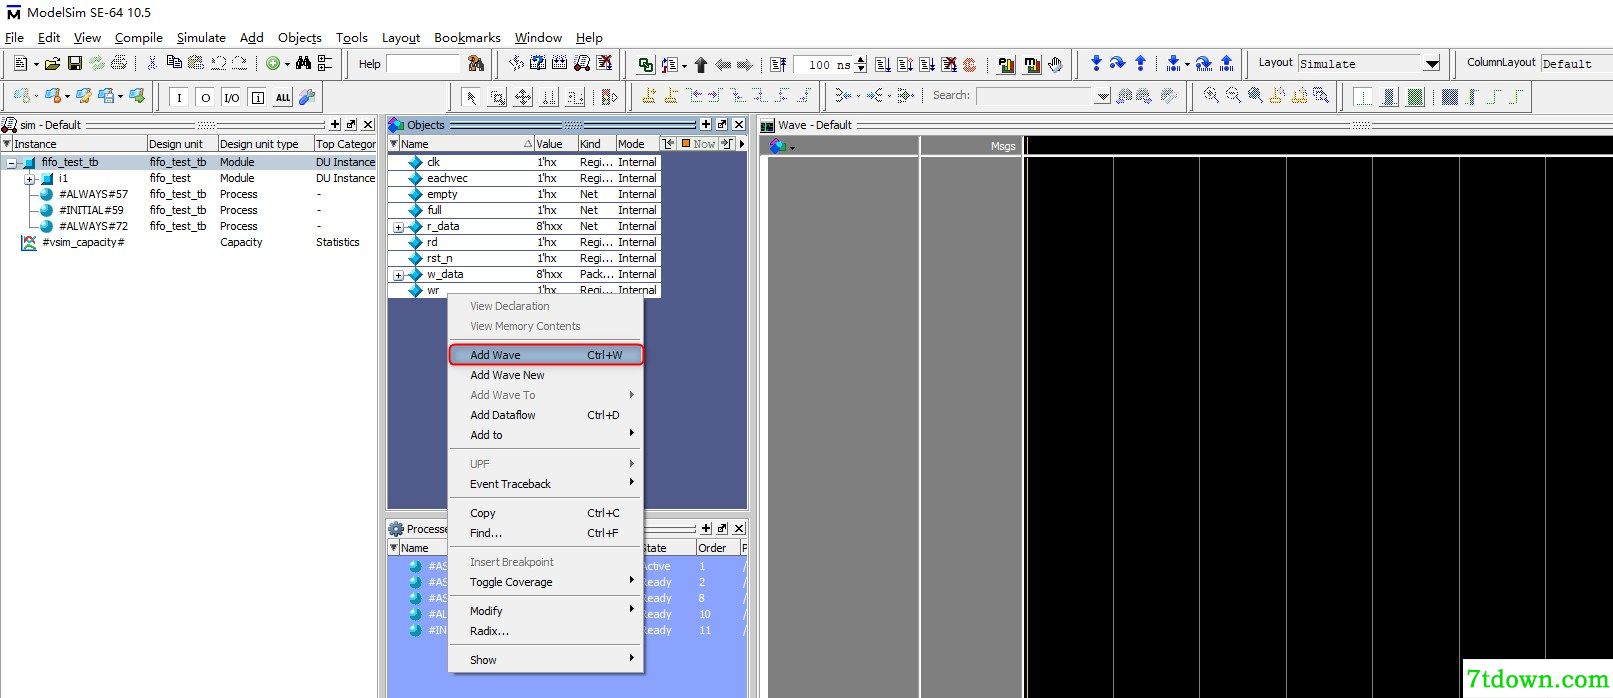Open the Bookmarks menu in menu bar
Image resolution: width=1613 pixels, height=698 pixels.
click(x=467, y=37)
